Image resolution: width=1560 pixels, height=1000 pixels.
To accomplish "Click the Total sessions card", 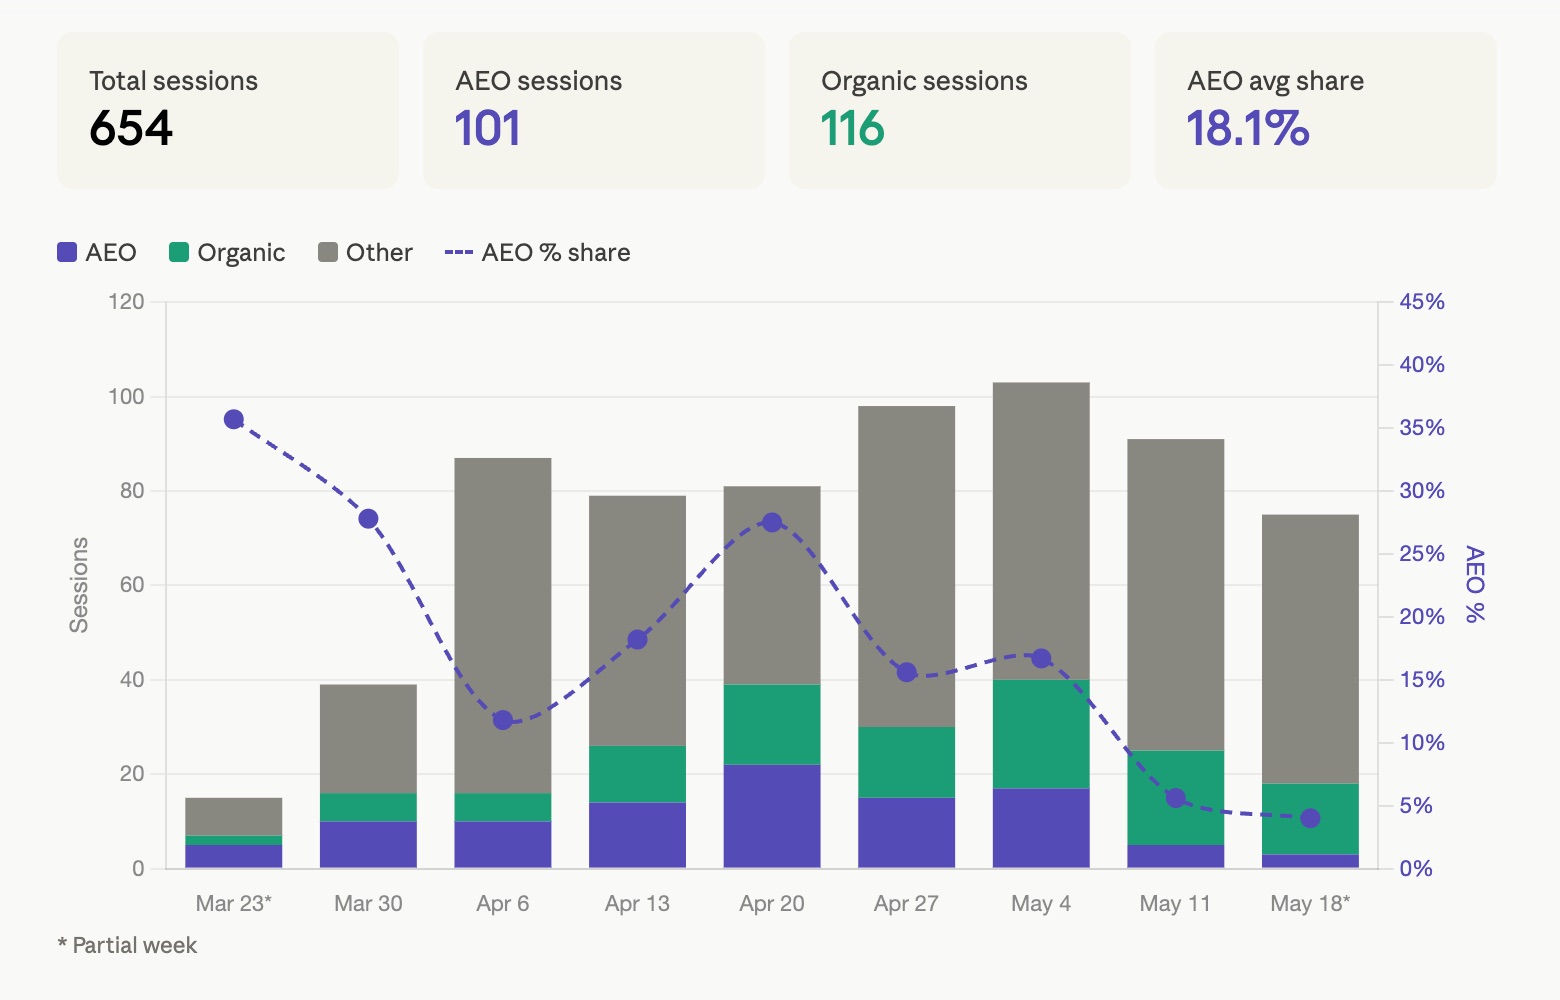I will pos(228,110).
